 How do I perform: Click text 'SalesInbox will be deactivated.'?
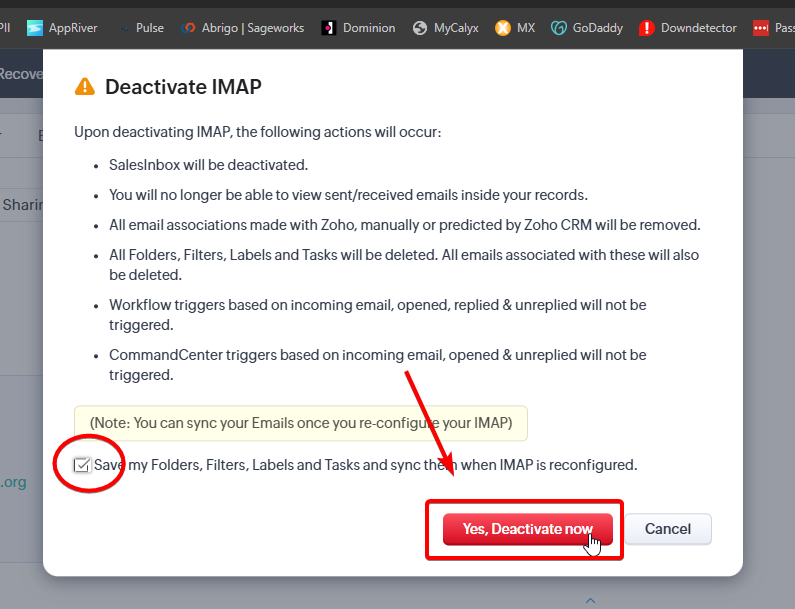tap(208, 165)
